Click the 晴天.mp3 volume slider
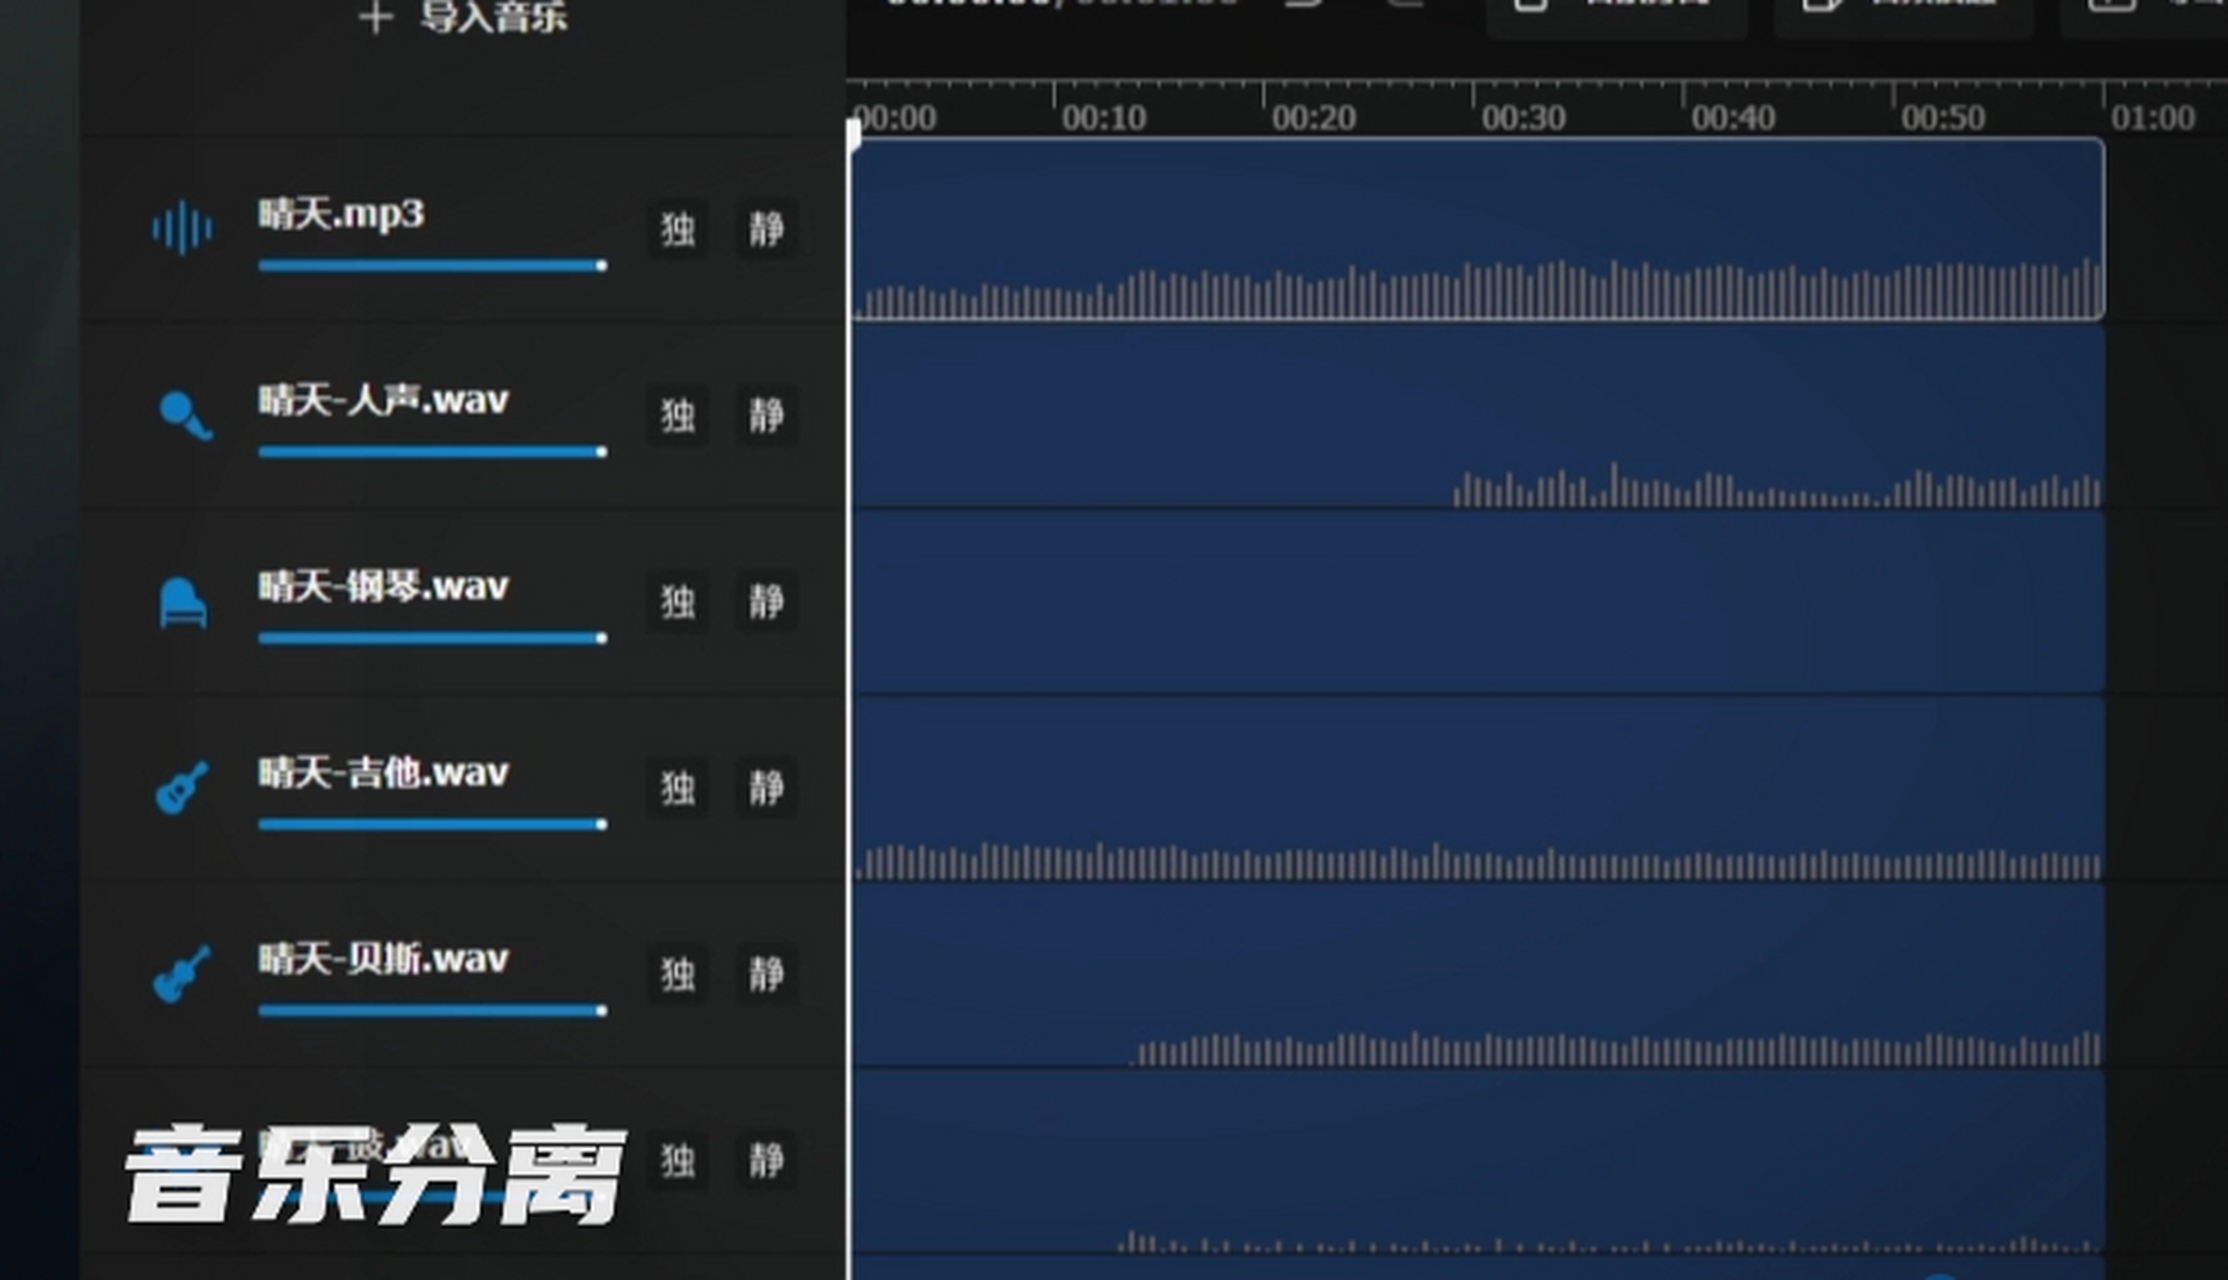The width and height of the screenshot is (2228, 1280). click(x=433, y=266)
